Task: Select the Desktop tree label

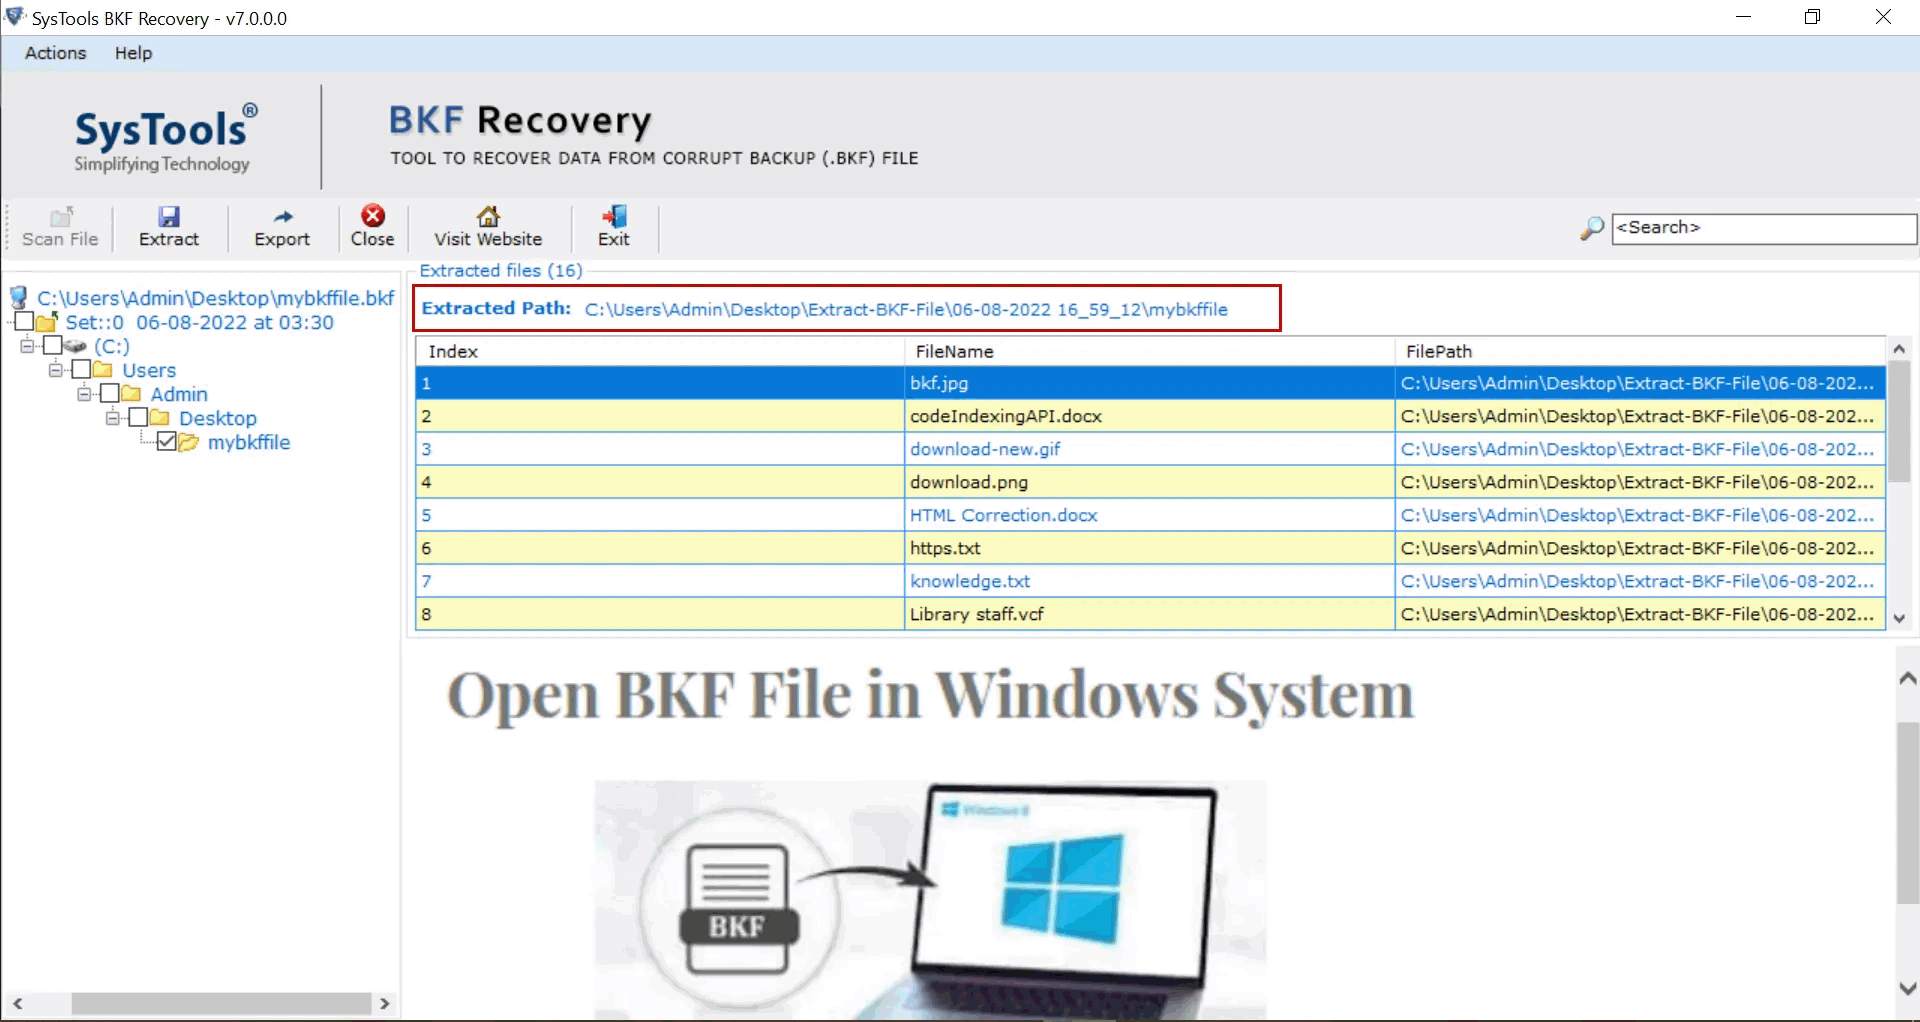Action: point(218,418)
